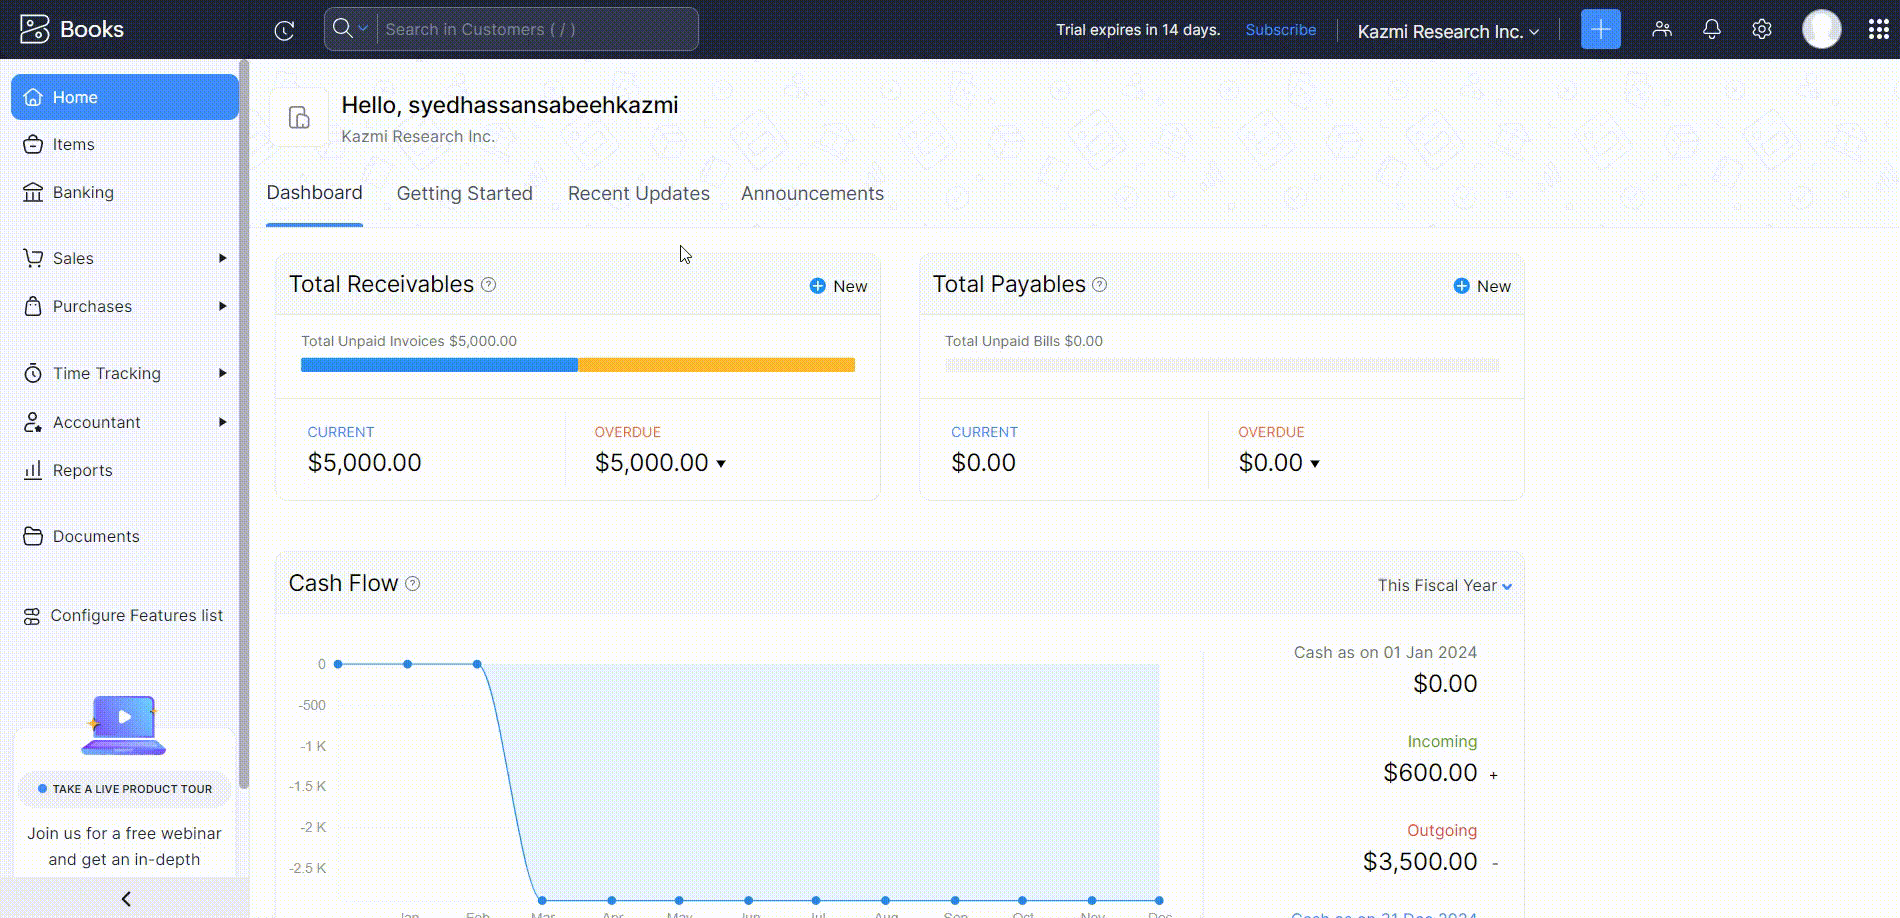Click the blue quick create plus button
Image resolution: width=1900 pixels, height=918 pixels.
[x=1600, y=29]
